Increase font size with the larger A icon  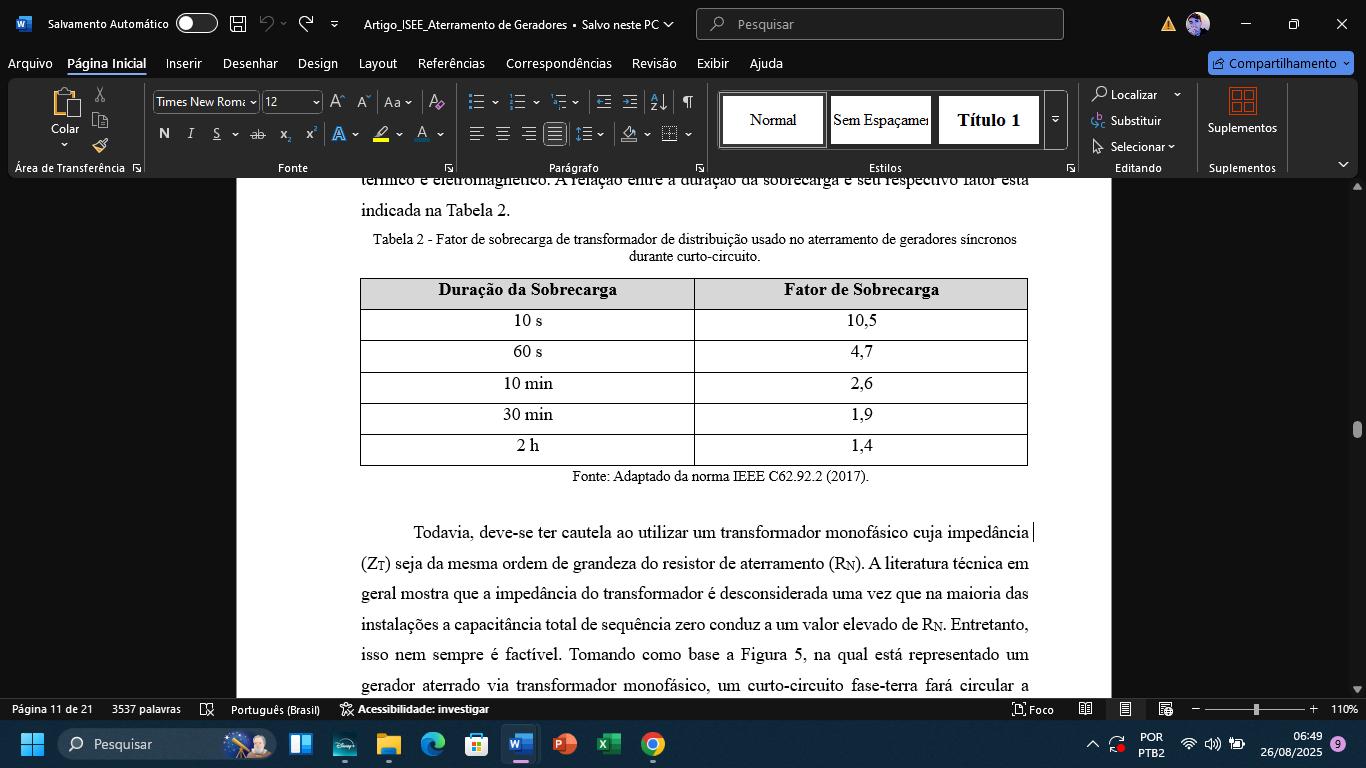click(337, 102)
